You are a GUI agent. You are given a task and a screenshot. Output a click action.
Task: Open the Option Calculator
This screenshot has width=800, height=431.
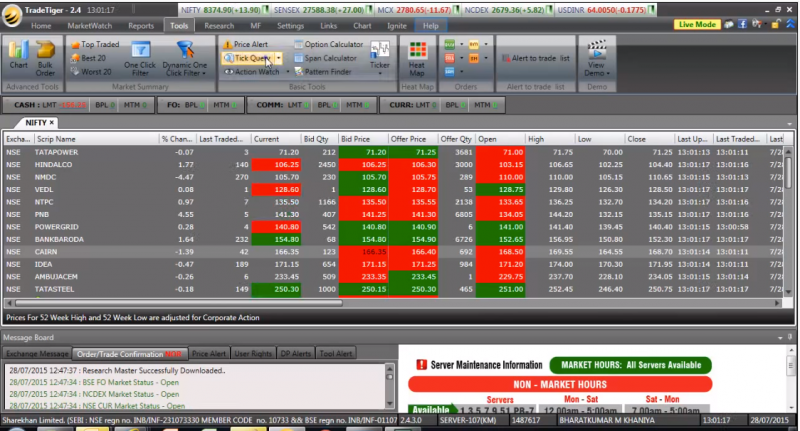click(329, 44)
